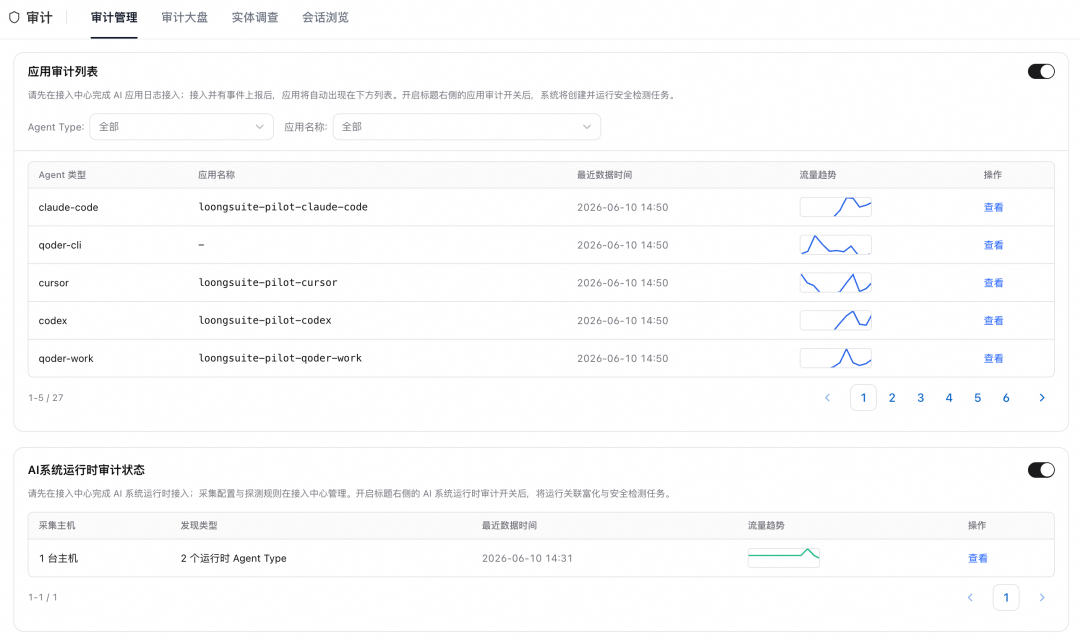Jump to page 6 of application list
This screenshot has width=1080, height=639.
point(1006,398)
